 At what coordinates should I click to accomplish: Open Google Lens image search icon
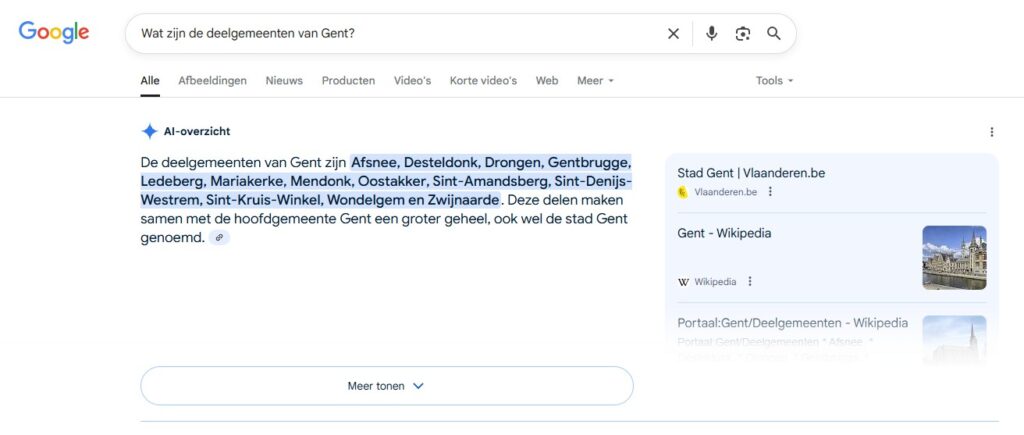click(x=743, y=34)
